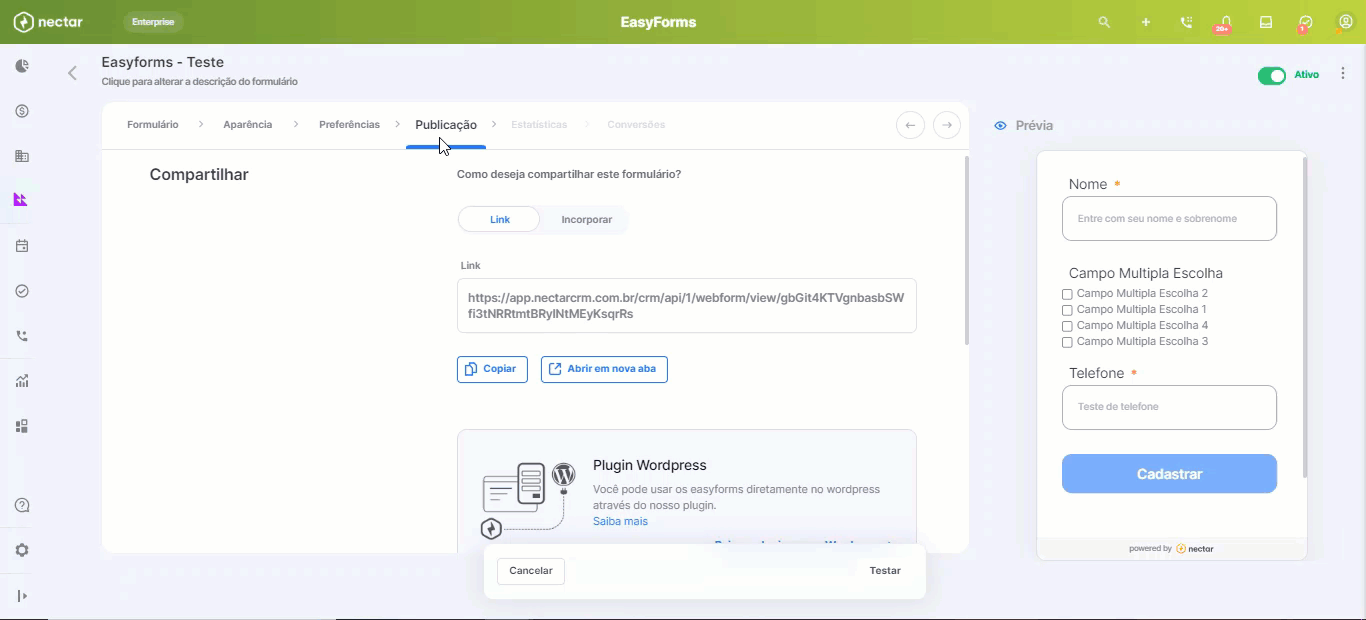Viewport: 1366px width, 620px height.
Task: Click the Testar button
Action: [x=885, y=571]
